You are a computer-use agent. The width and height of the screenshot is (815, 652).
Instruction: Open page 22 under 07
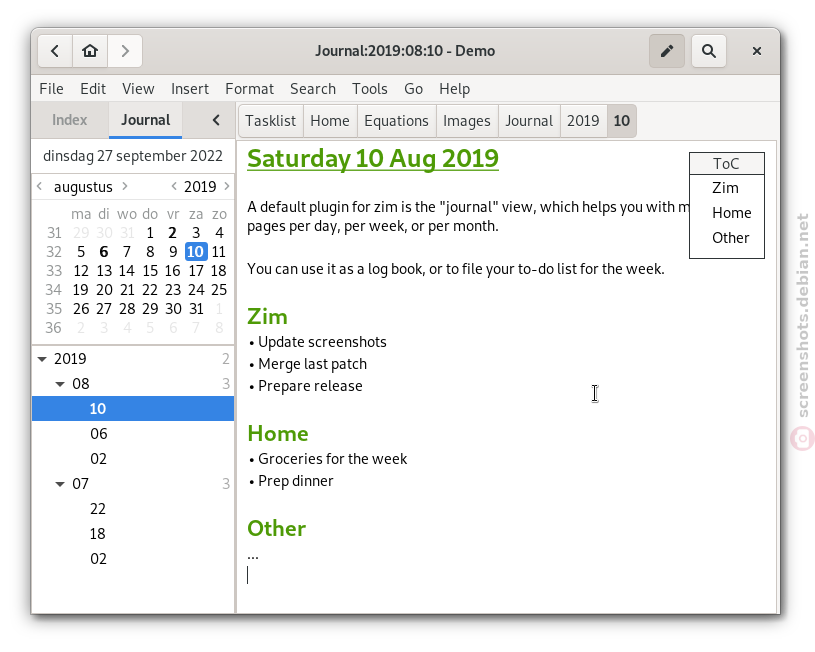pos(133,508)
